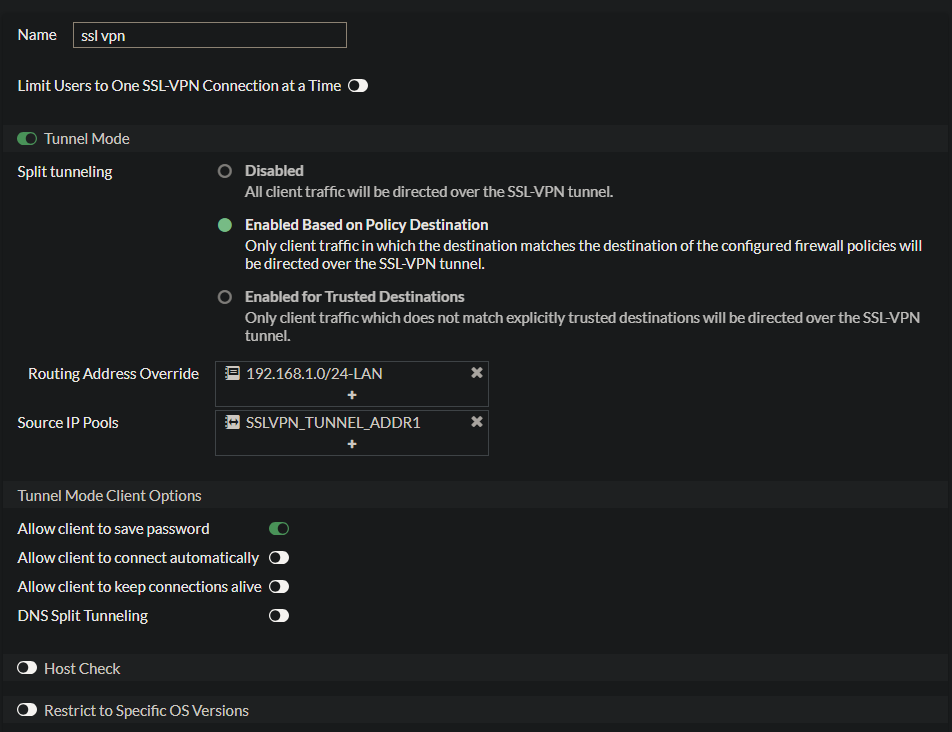Screen dimensions: 952x732
Task: Enable Allow client to keep connections alive
Action: 279,587
